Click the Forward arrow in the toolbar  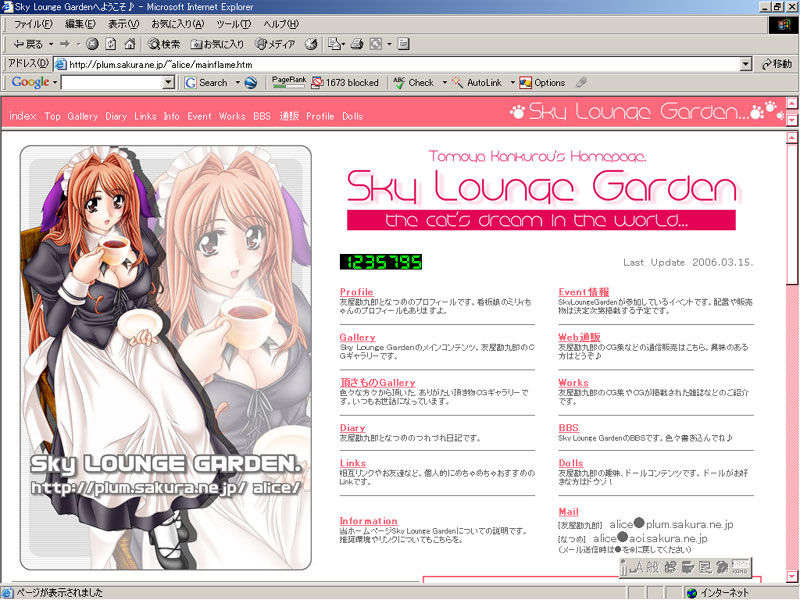(x=64, y=44)
